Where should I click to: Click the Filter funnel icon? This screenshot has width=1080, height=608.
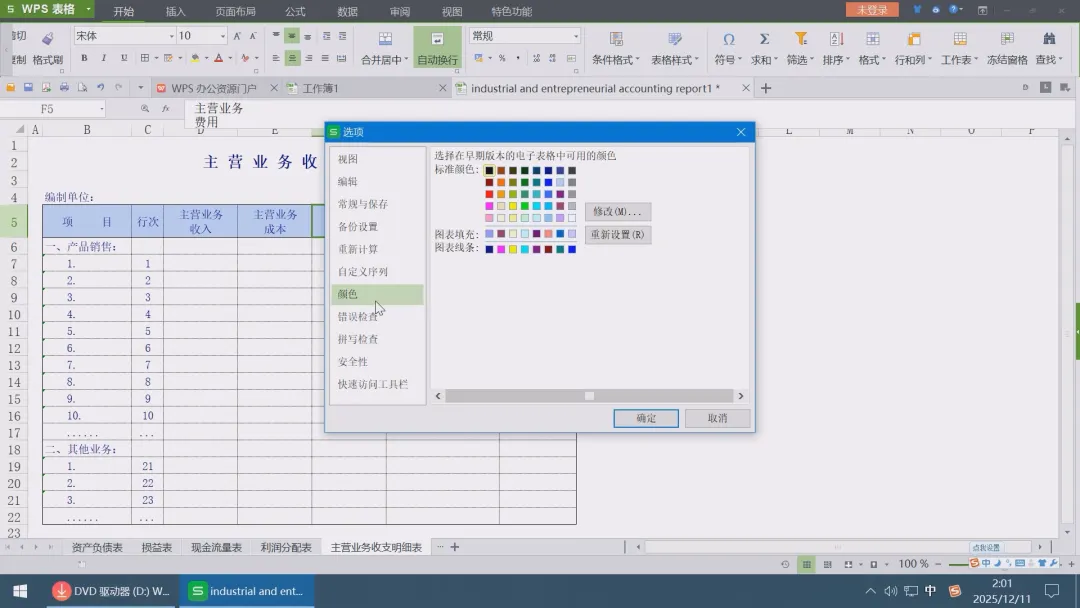point(800,39)
